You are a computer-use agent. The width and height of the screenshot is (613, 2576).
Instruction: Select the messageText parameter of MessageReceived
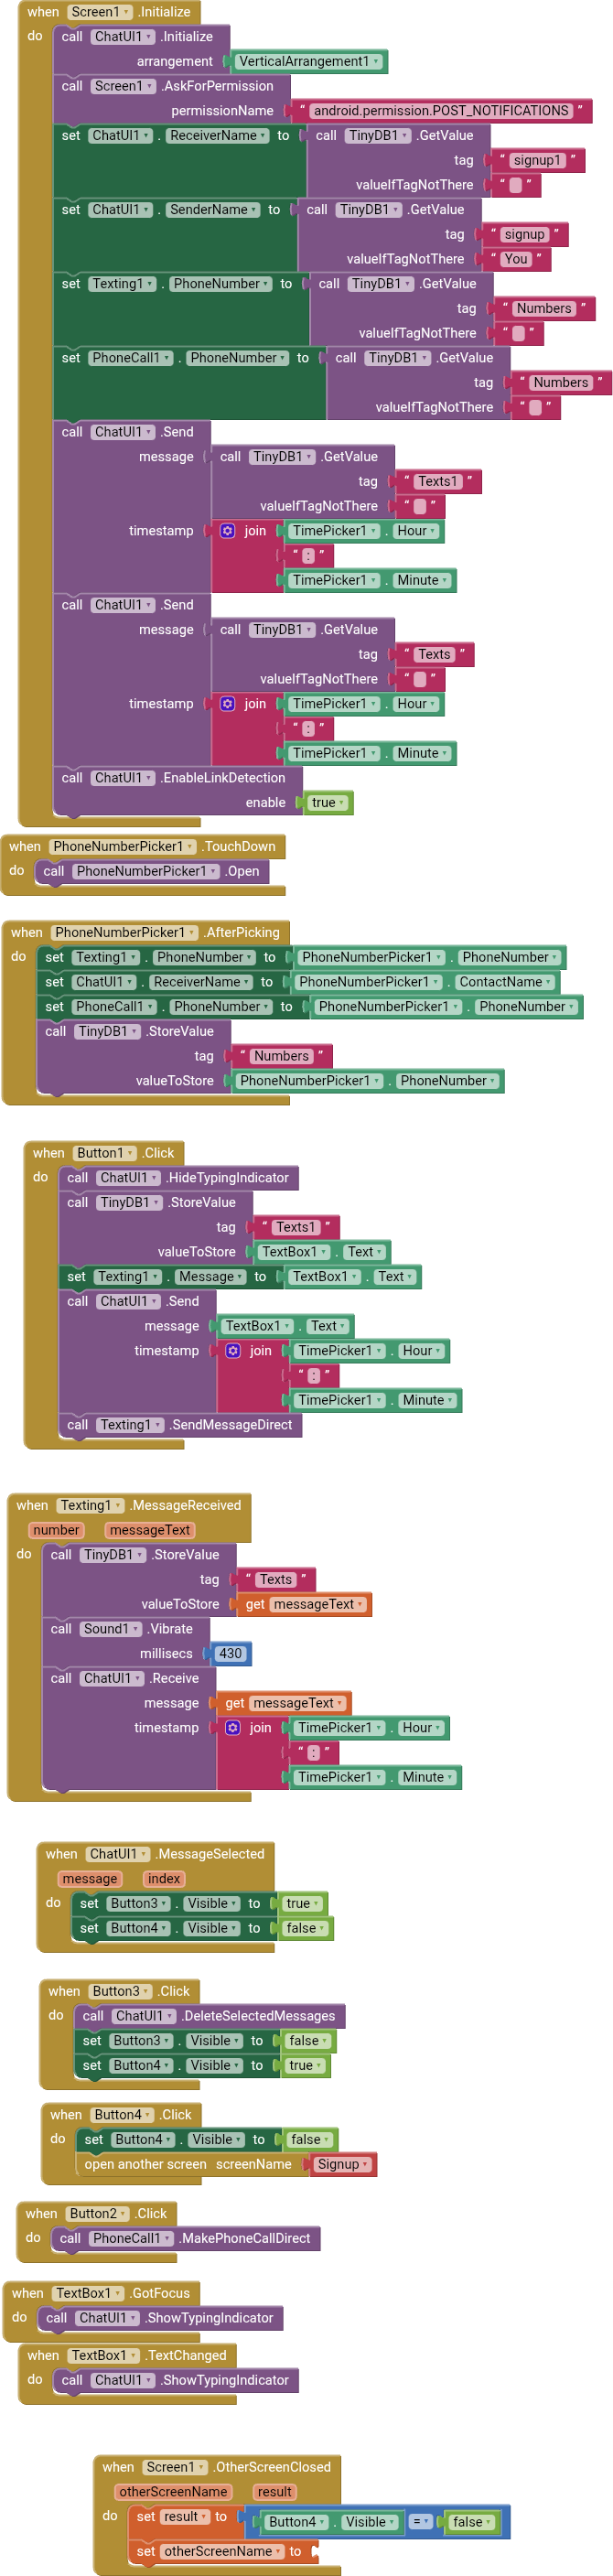click(x=150, y=1530)
